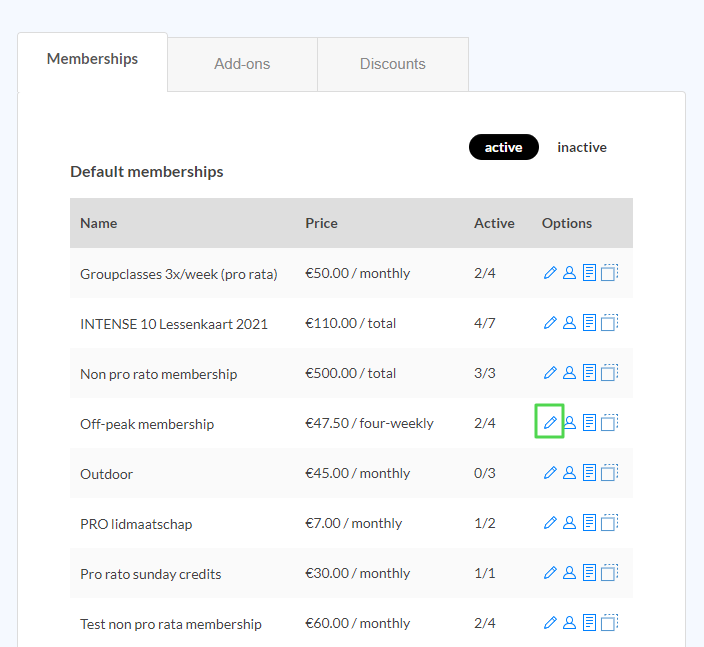Duplicate Pro rato sunday credits membership
The image size is (704, 647).
click(609, 573)
